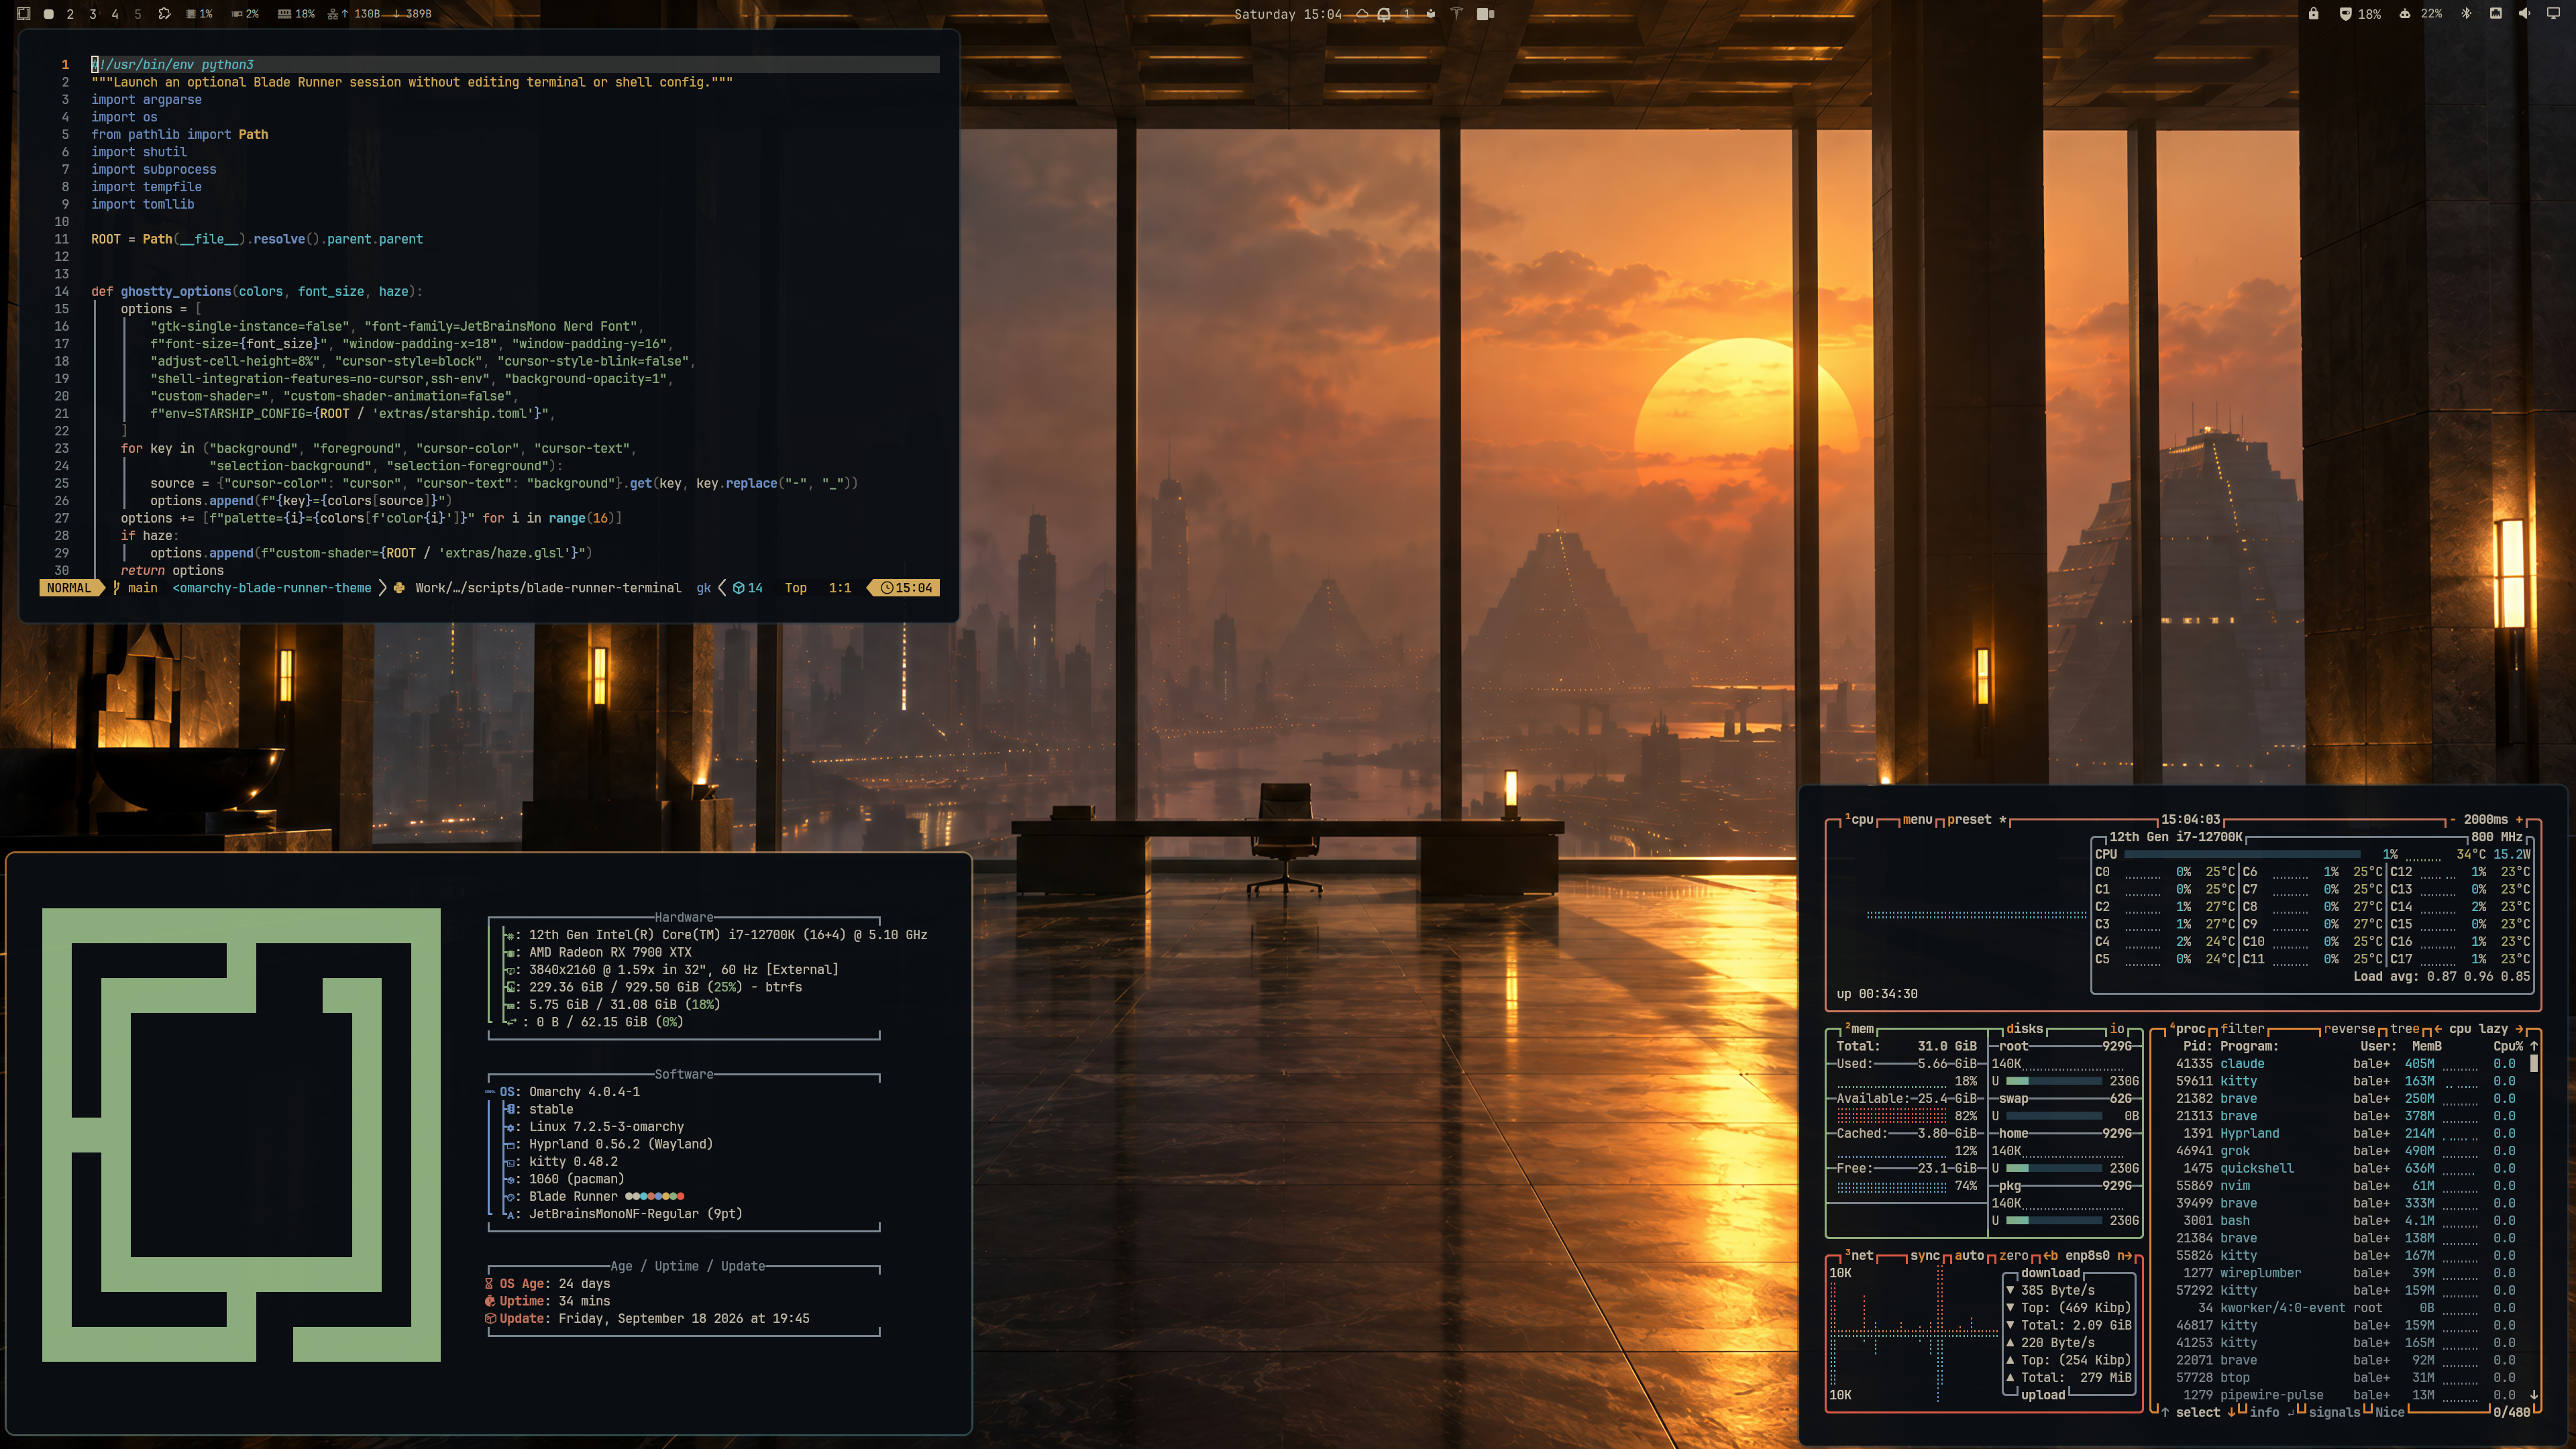Screen dimensions: 2576x1449
Task: Click the volume speaker icon in top bar
Action: (2524, 14)
